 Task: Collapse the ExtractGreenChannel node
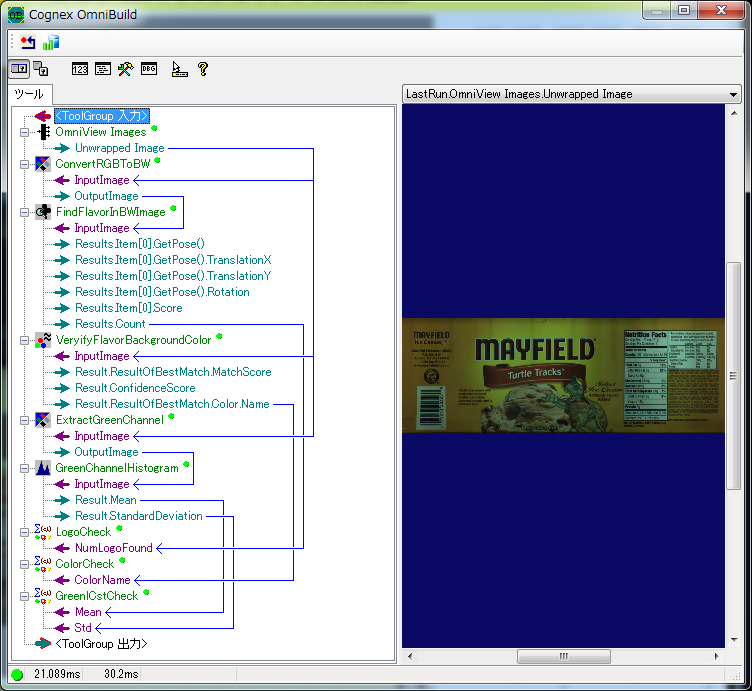[24, 421]
